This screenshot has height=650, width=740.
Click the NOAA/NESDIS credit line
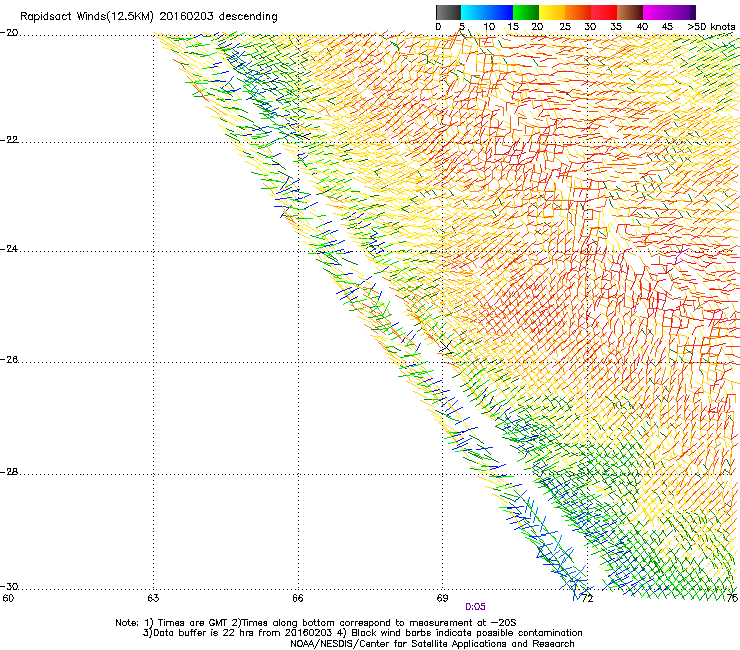coord(432,644)
